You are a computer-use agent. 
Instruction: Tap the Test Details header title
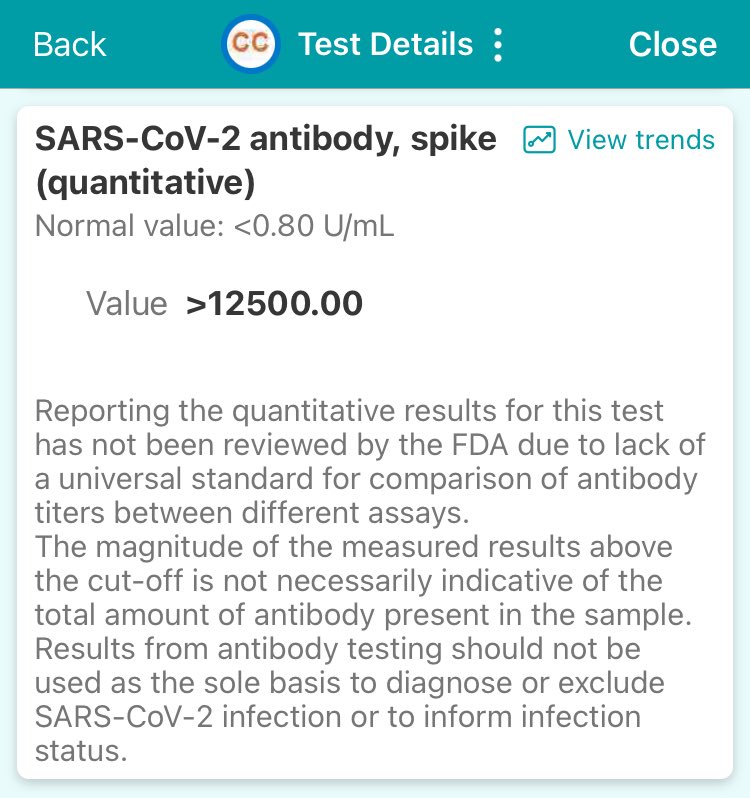click(385, 44)
